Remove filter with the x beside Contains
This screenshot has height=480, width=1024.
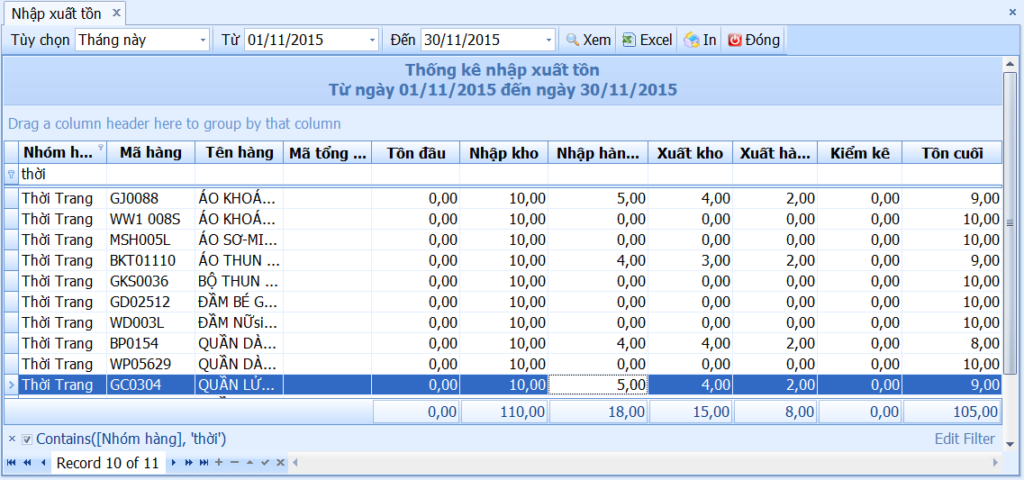pyautogui.click(x=12, y=440)
